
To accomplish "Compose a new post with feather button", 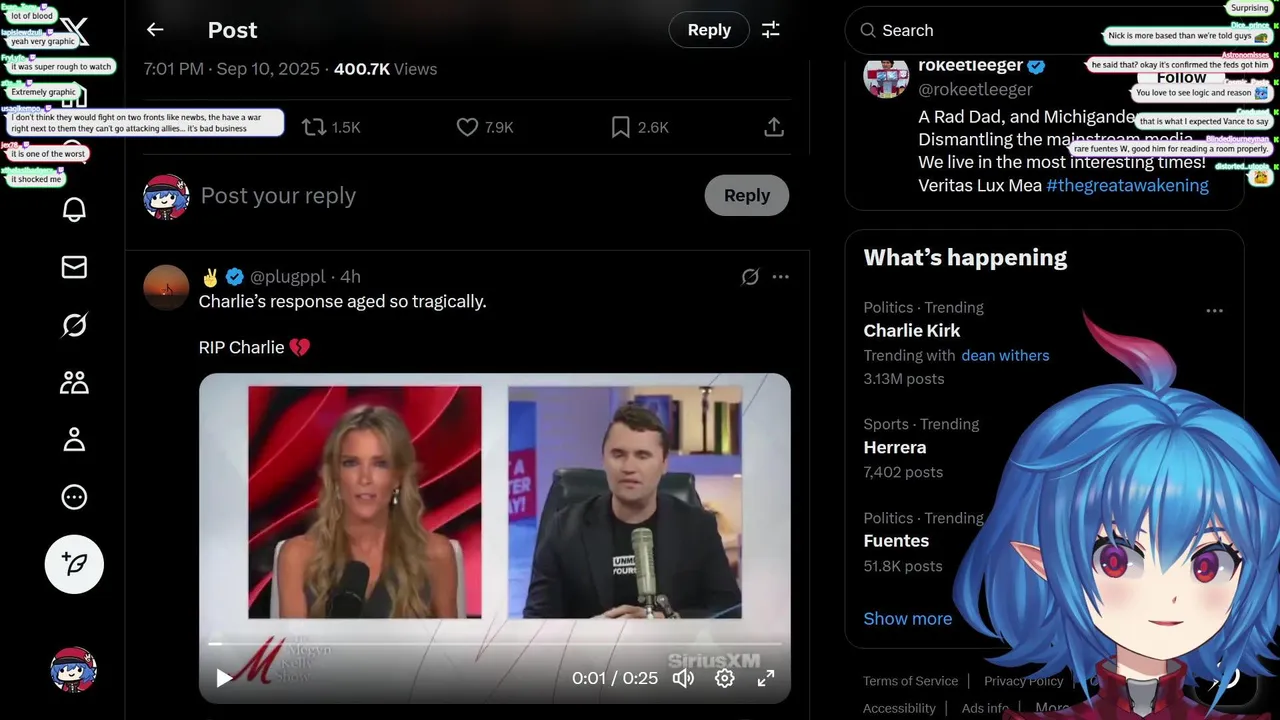I will click(74, 564).
